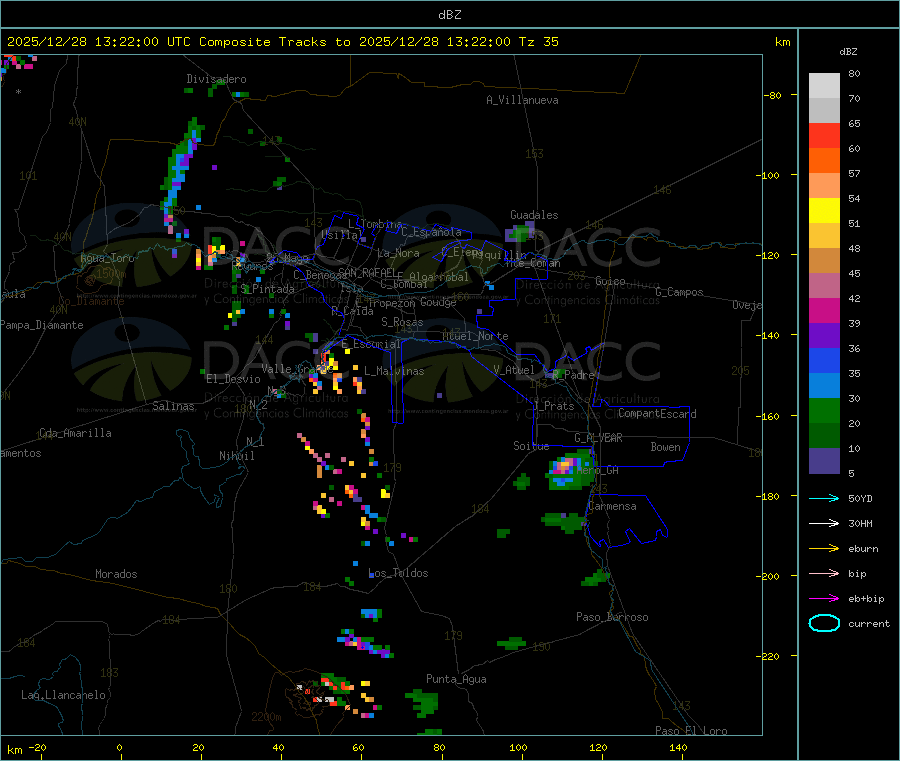The image size is (900, 761).
Task: Select the 'C_Española' place label
Action: (x=432, y=232)
